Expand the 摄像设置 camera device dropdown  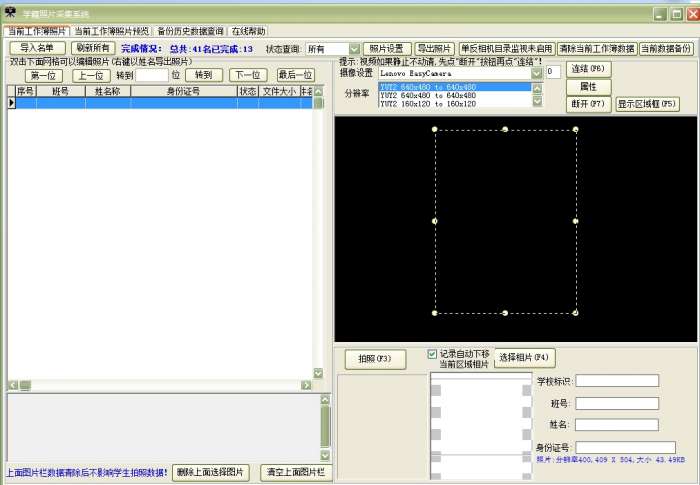tap(537, 73)
